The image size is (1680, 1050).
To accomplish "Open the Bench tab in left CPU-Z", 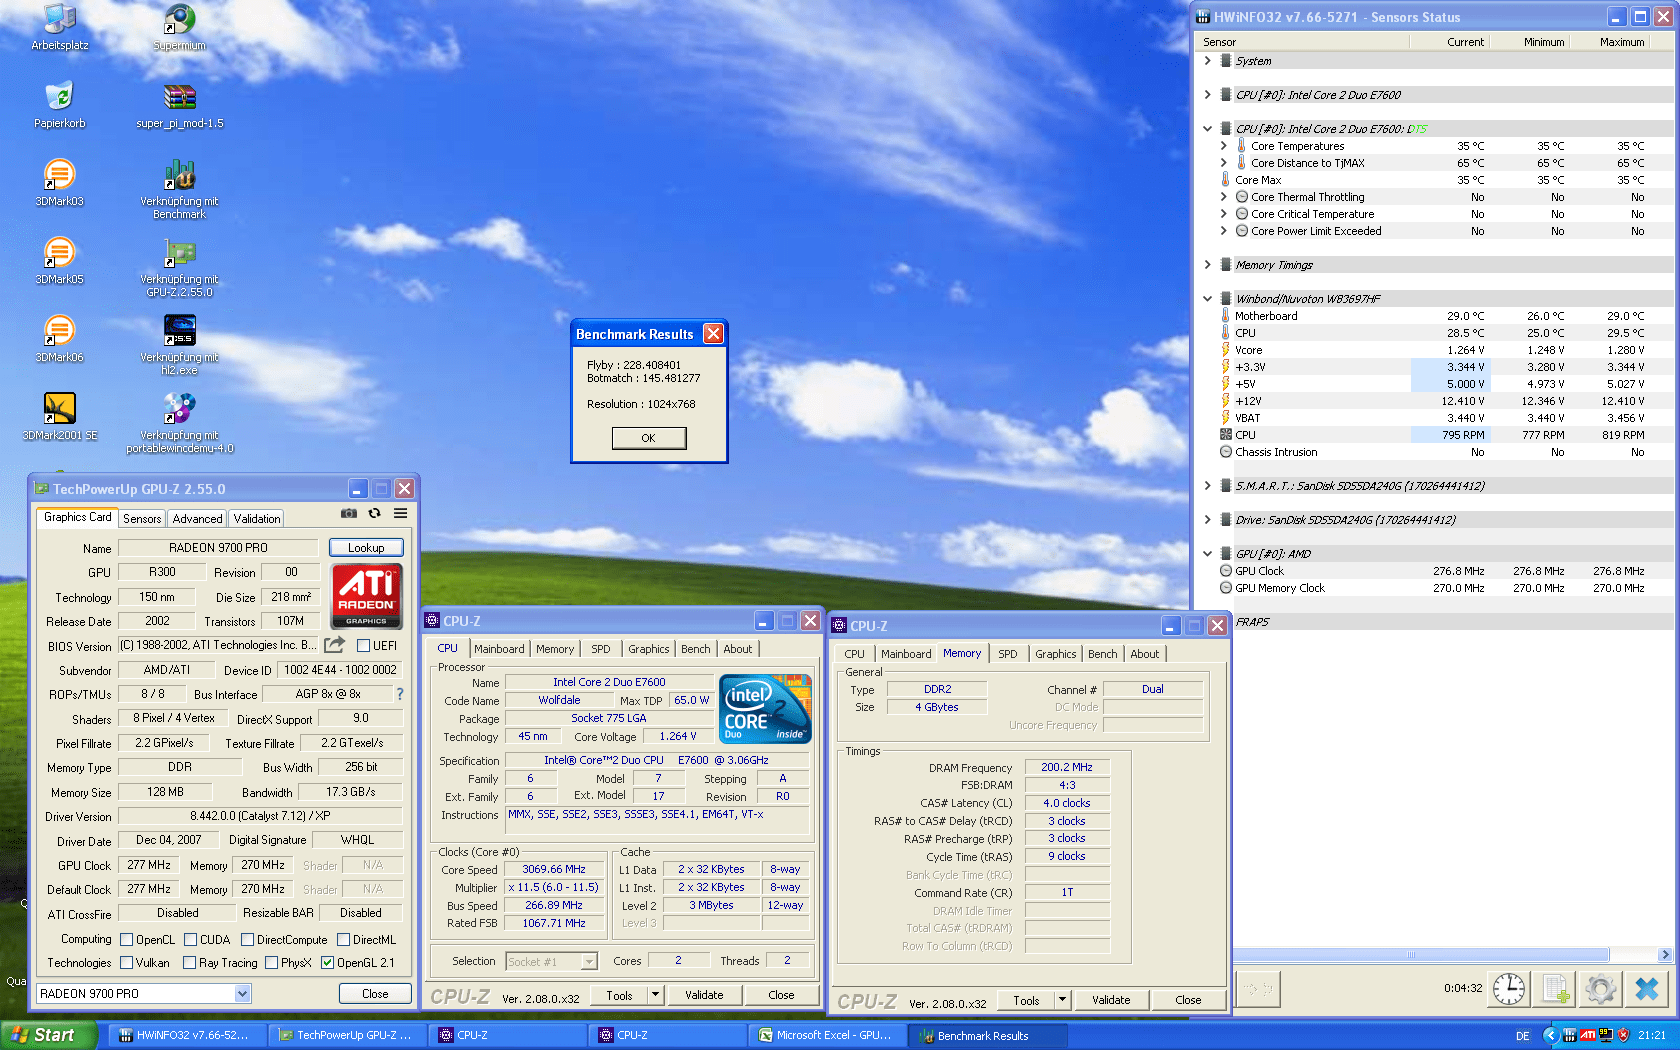I will (x=695, y=649).
